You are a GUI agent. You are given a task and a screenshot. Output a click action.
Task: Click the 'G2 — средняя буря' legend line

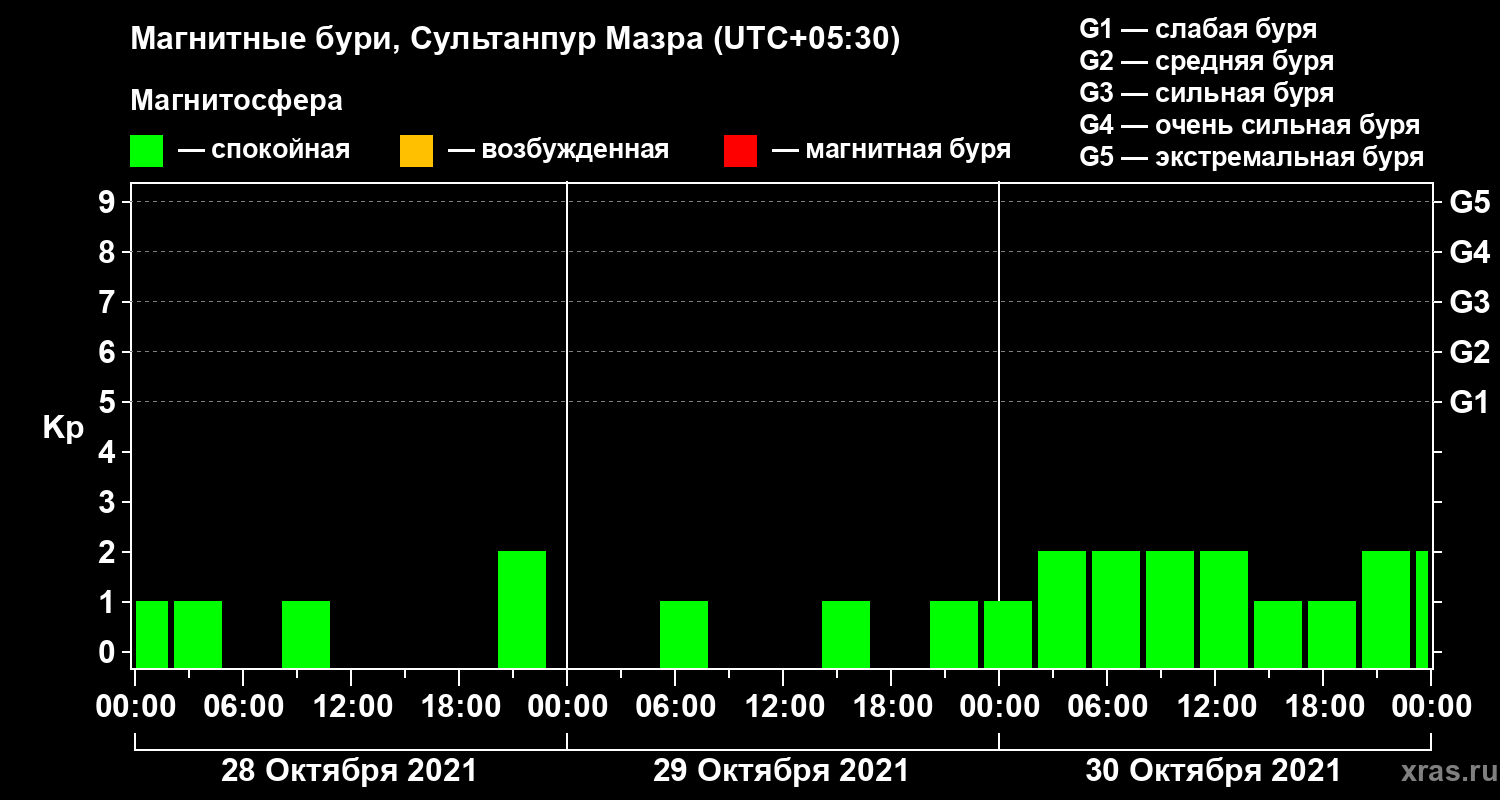[x=1206, y=60]
